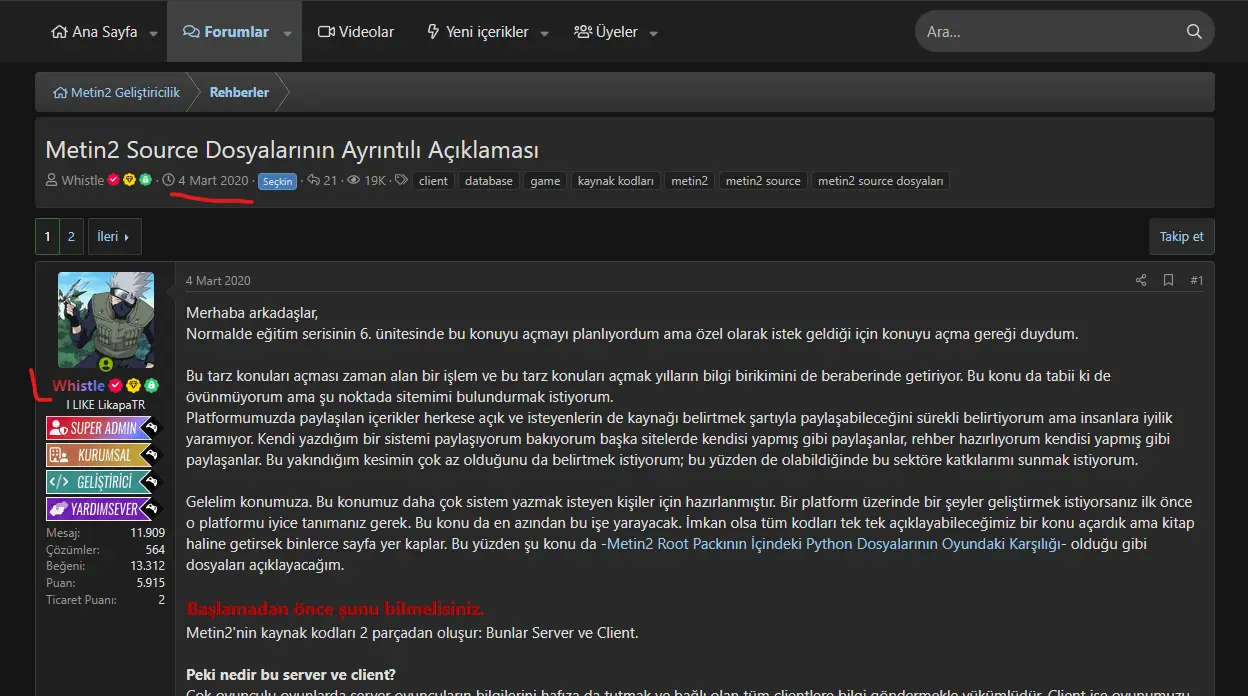The image size is (1248, 696).
Task: Go to Videolar in the navigation bar
Action: point(356,32)
